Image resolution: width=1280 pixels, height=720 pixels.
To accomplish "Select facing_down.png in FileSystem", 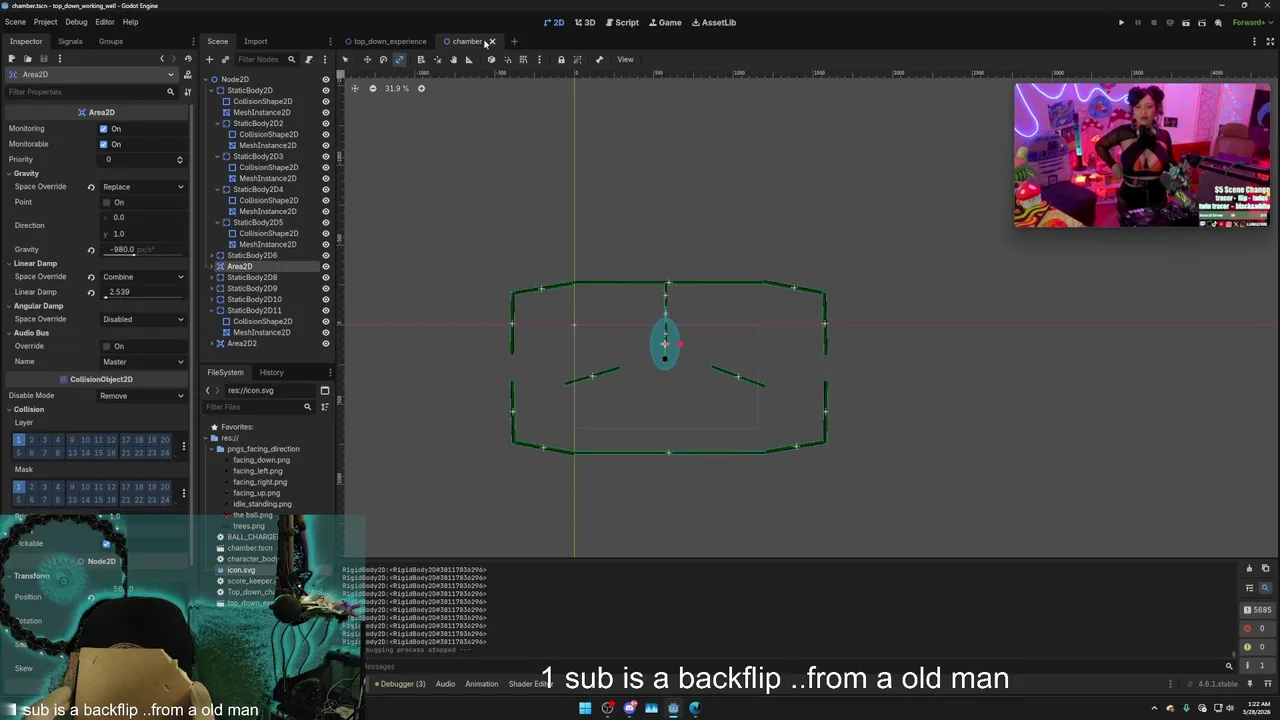I will tap(261, 460).
